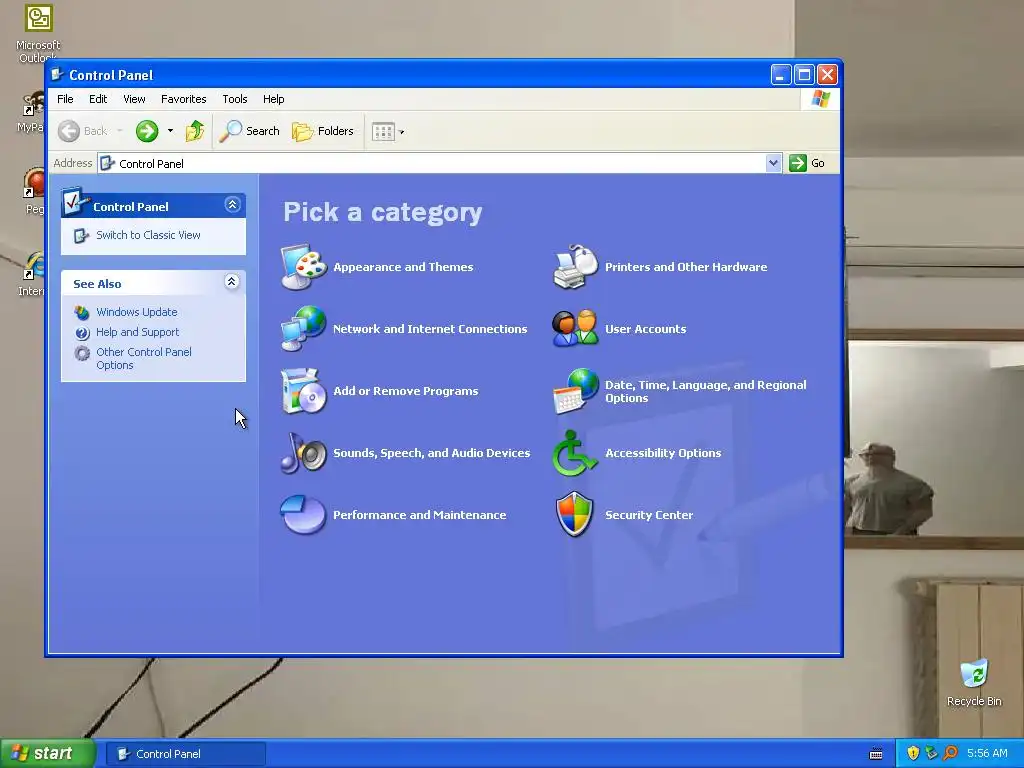Open the Forward history dropdown arrow

point(170,131)
